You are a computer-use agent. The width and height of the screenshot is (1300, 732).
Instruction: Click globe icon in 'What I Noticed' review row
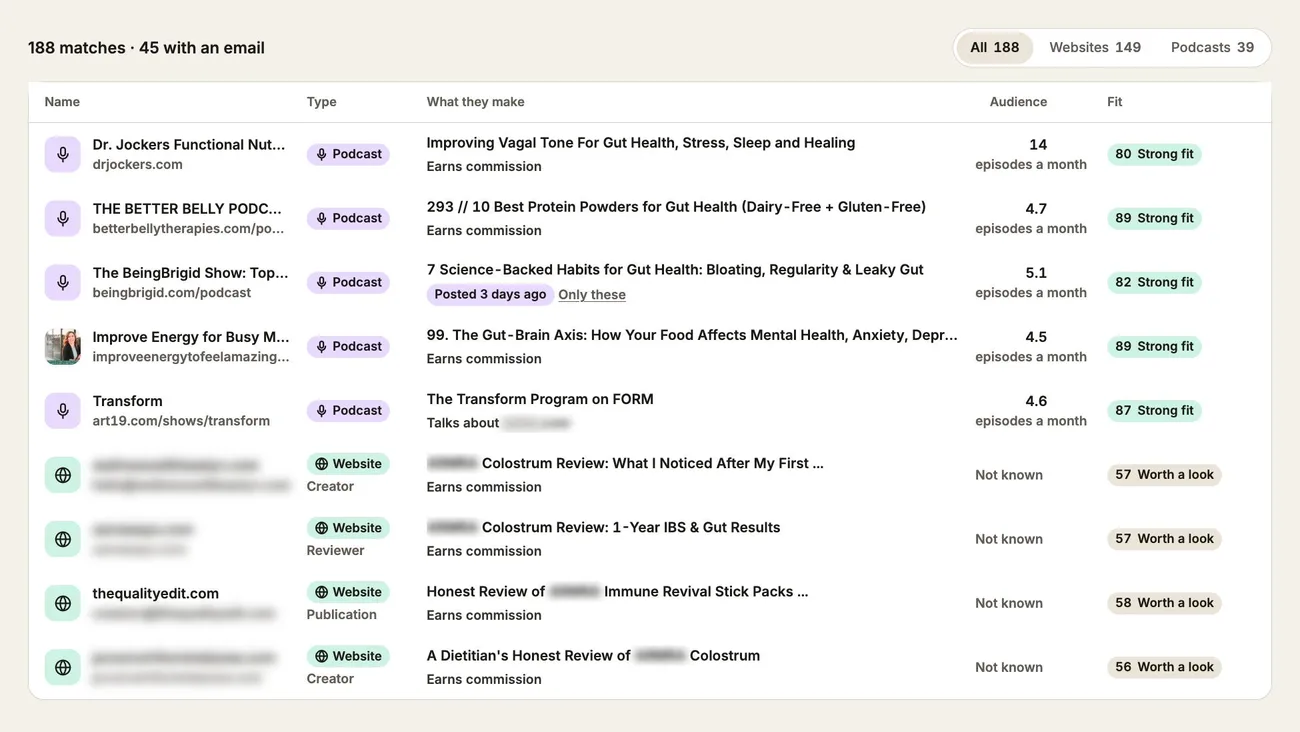coord(63,475)
